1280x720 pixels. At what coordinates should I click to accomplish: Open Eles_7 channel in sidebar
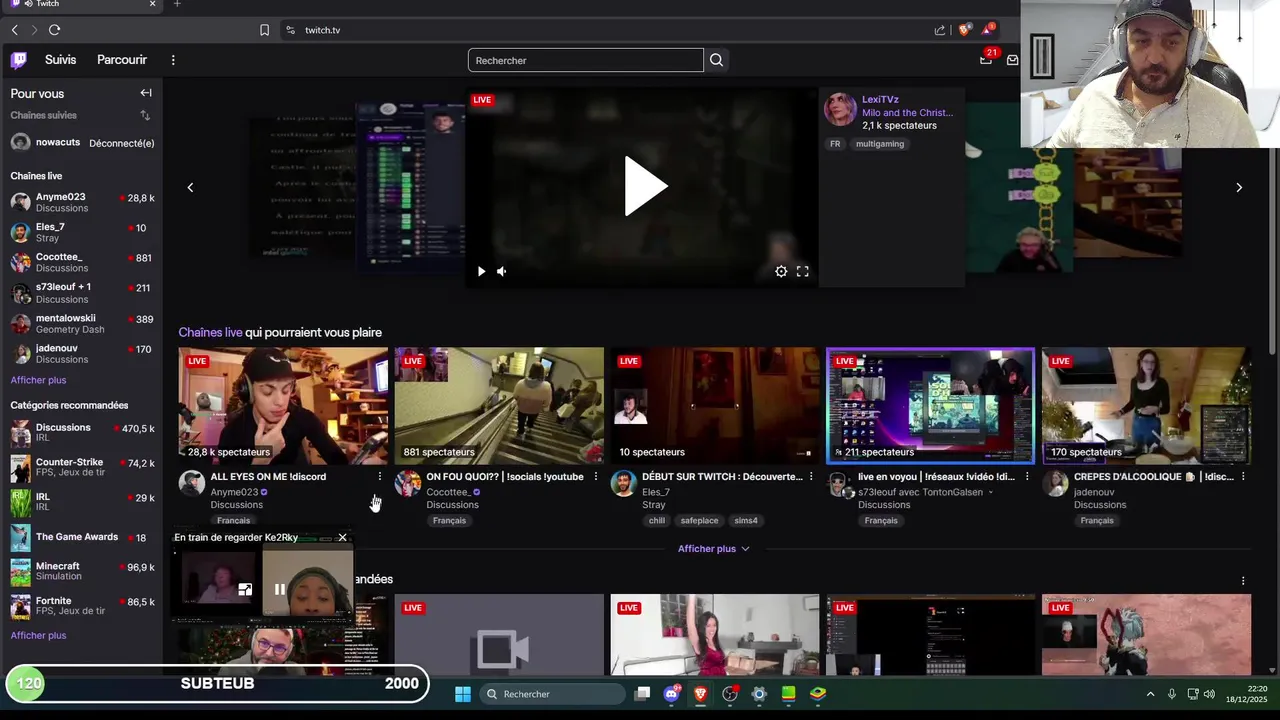(82, 232)
